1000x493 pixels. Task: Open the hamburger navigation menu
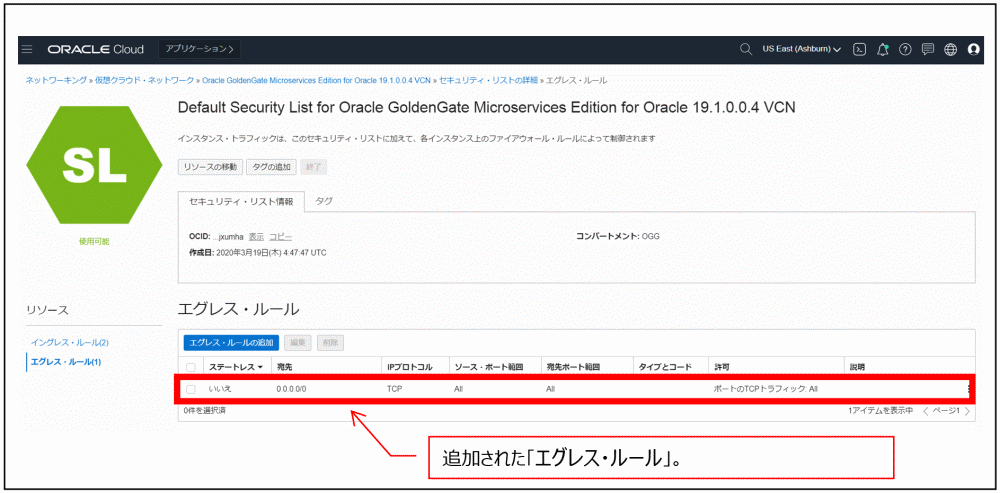[x=27, y=50]
